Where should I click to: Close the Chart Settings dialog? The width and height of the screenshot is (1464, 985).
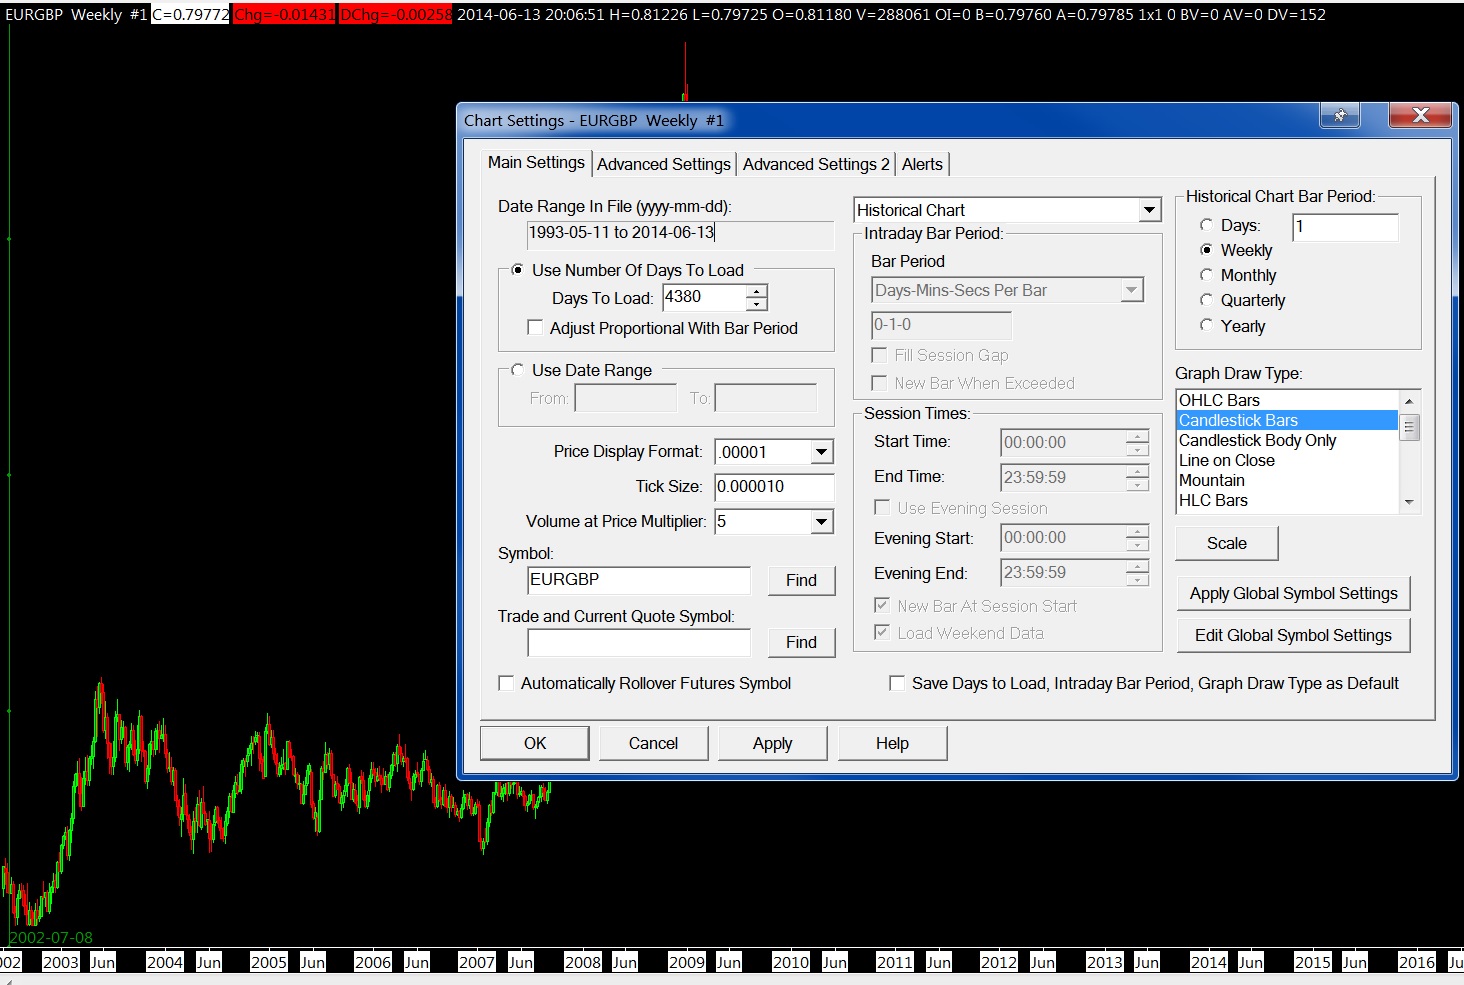[x=1419, y=115]
